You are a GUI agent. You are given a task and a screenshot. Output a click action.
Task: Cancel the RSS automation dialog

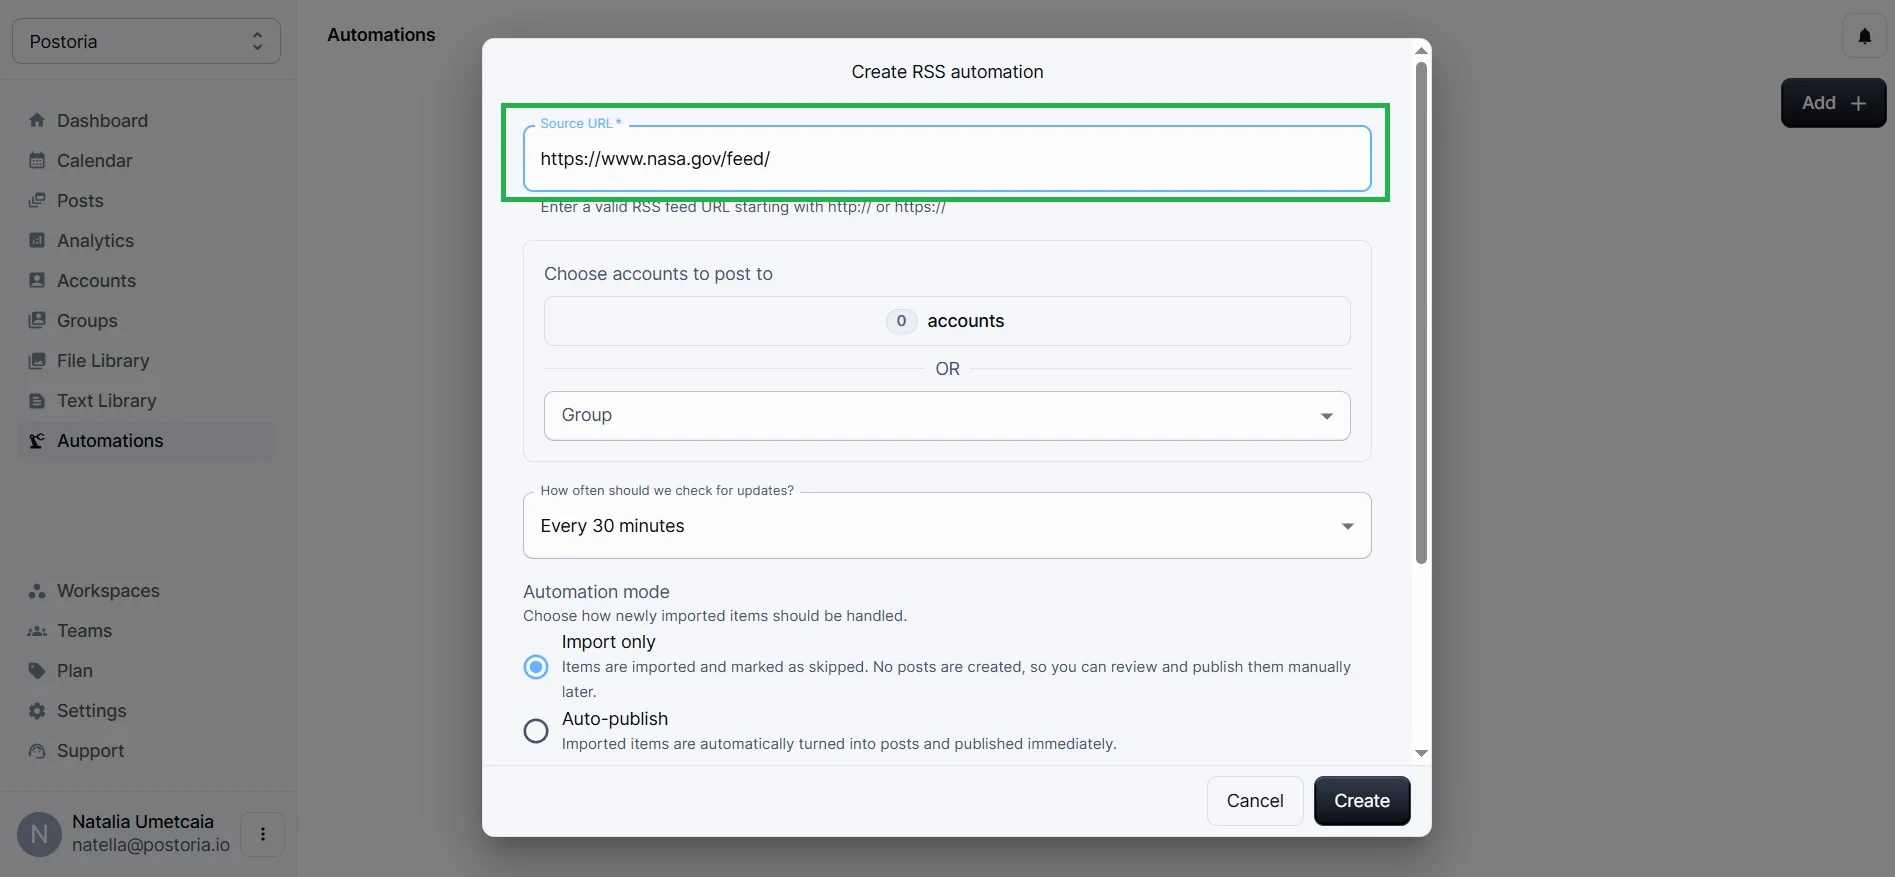[1255, 801]
